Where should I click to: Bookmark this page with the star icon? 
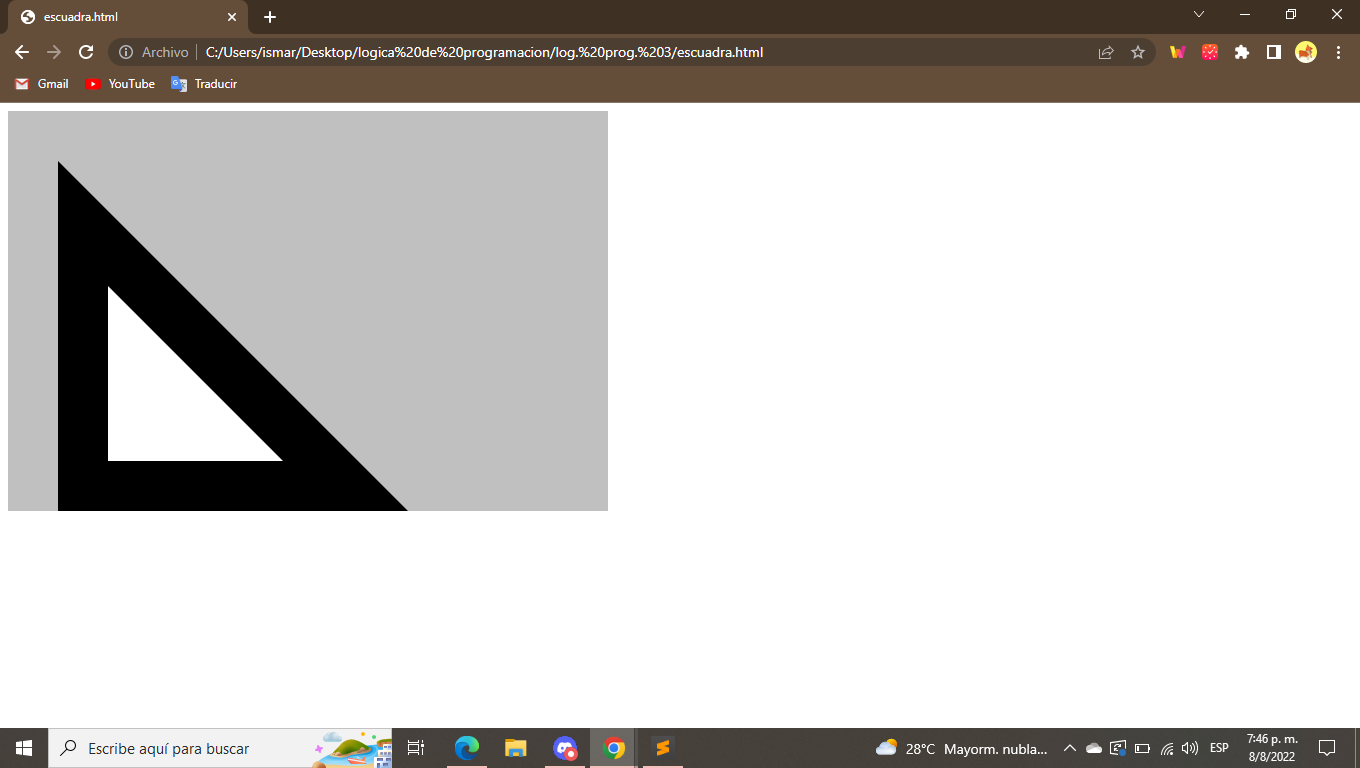[1138, 52]
